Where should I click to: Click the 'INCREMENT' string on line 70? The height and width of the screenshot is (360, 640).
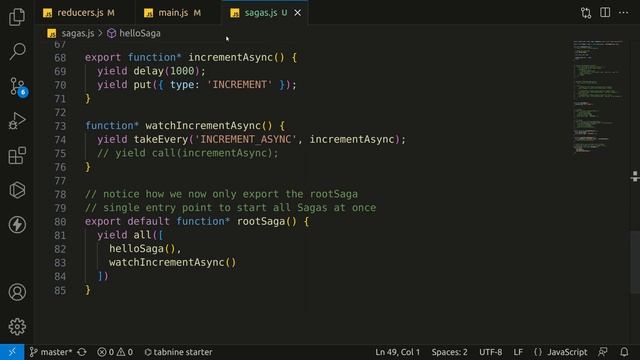240,84
